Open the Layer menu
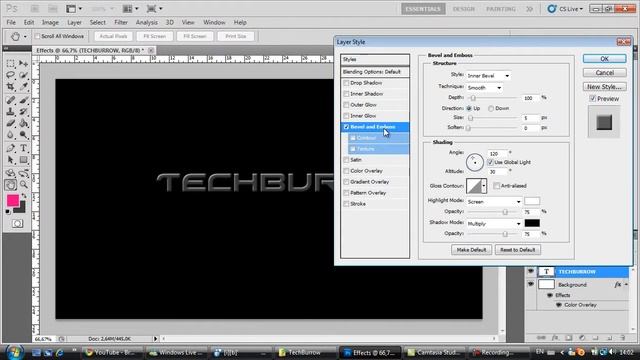640x360 pixels. pyautogui.click(x=74, y=22)
